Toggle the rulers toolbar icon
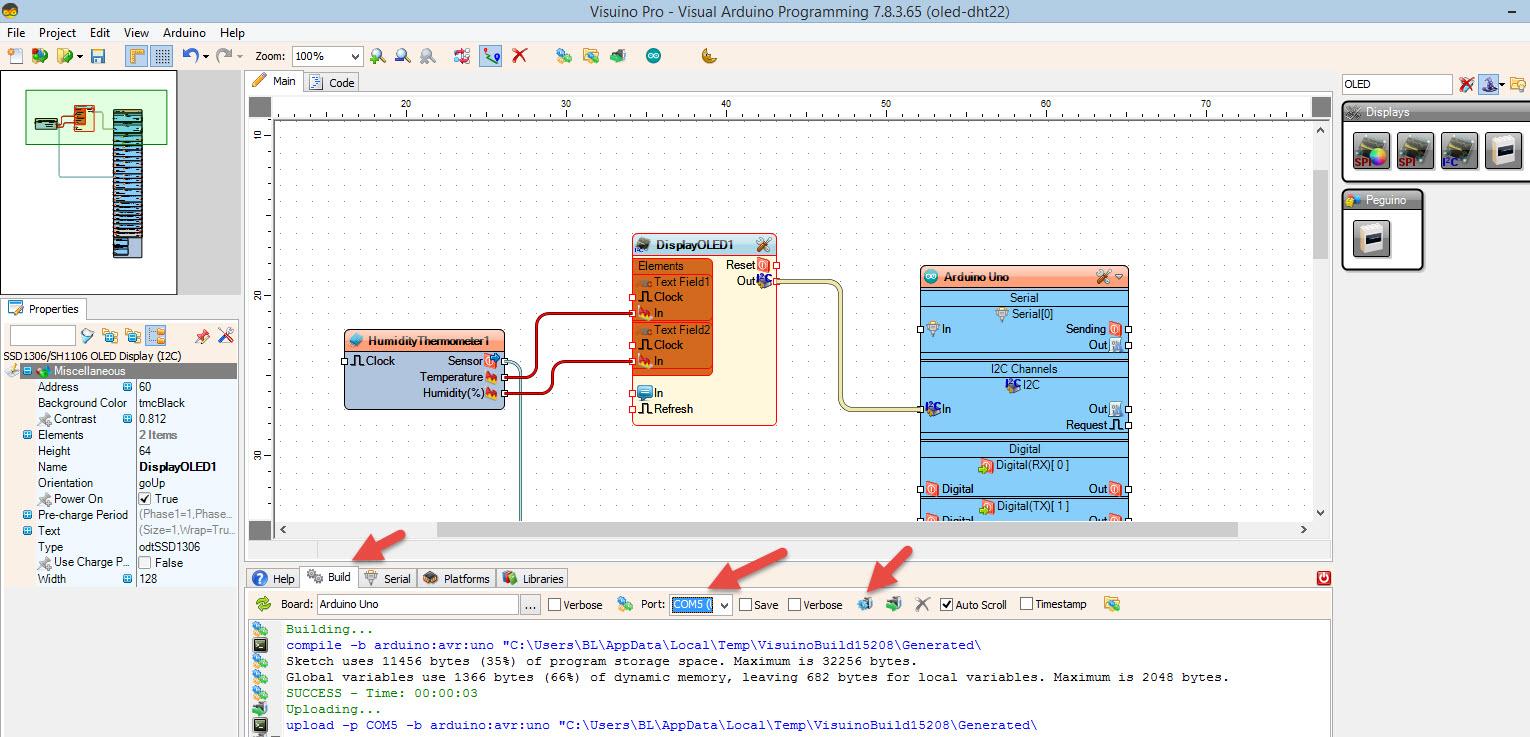This screenshot has width=1530, height=737. 136,56
